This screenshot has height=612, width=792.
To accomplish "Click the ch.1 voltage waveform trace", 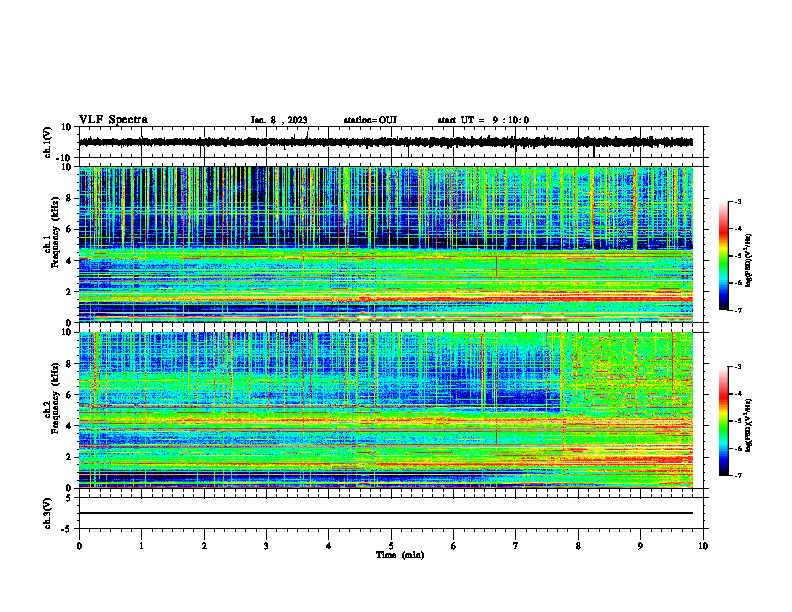I will (x=386, y=142).
